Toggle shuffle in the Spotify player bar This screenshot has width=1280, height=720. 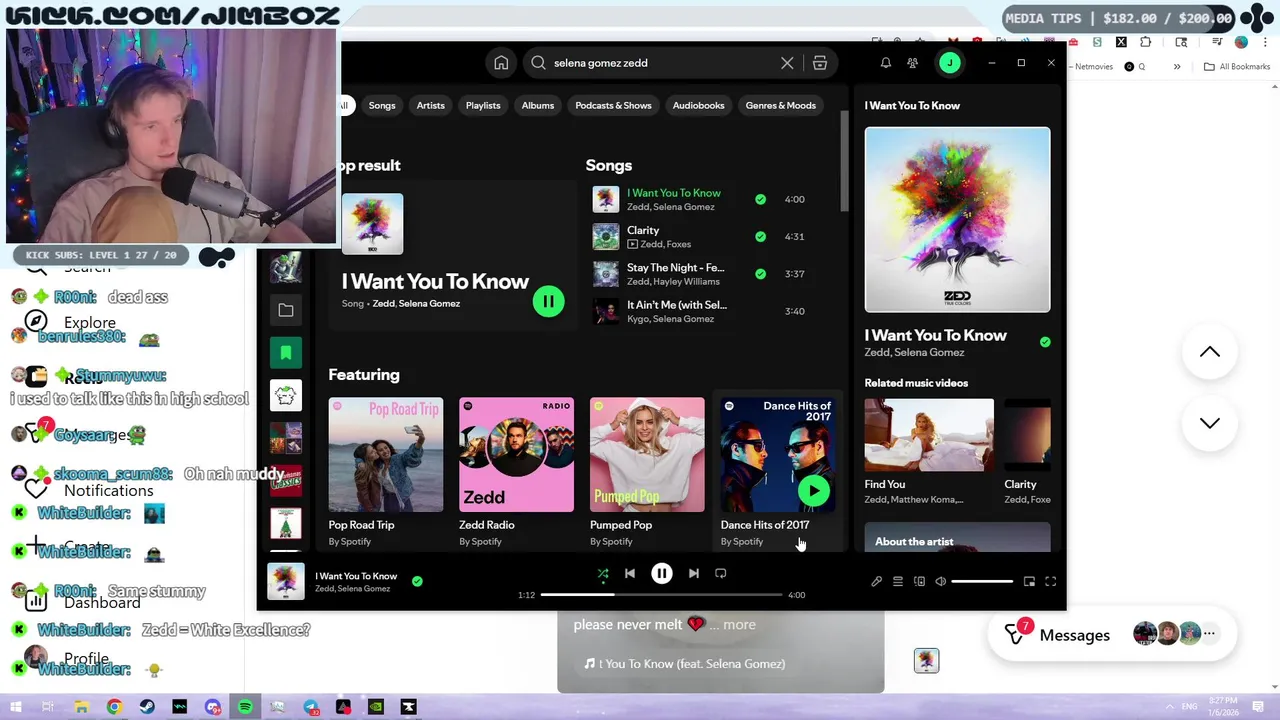click(x=603, y=573)
